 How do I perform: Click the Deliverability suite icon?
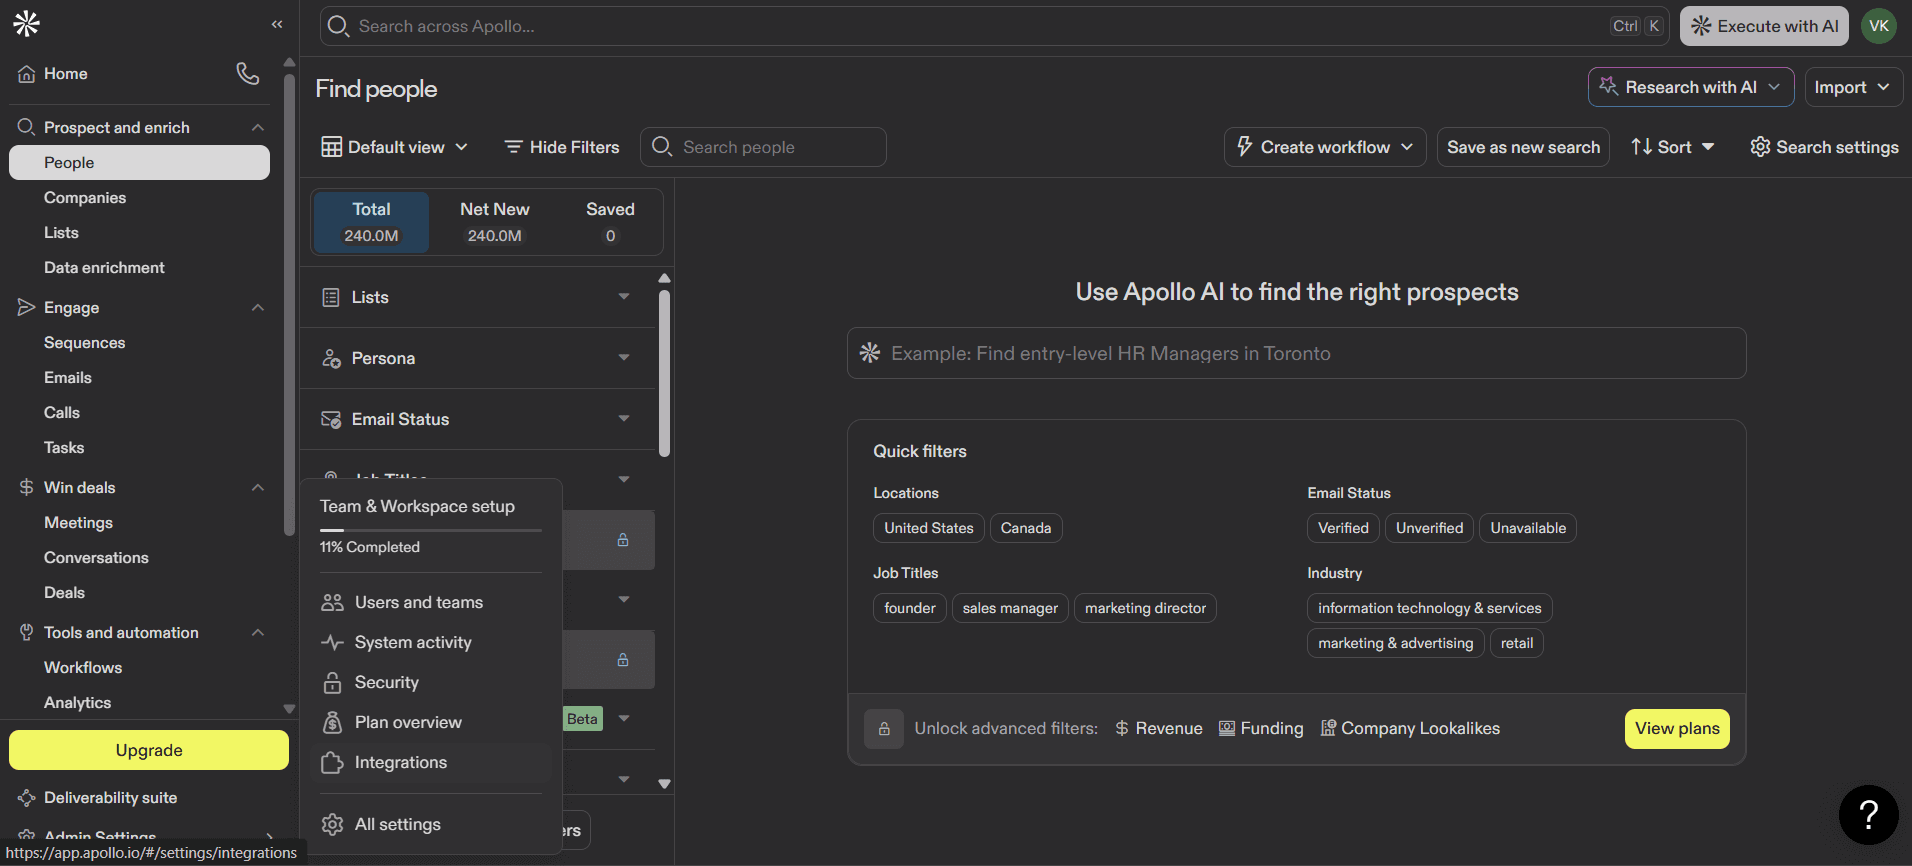click(x=27, y=798)
